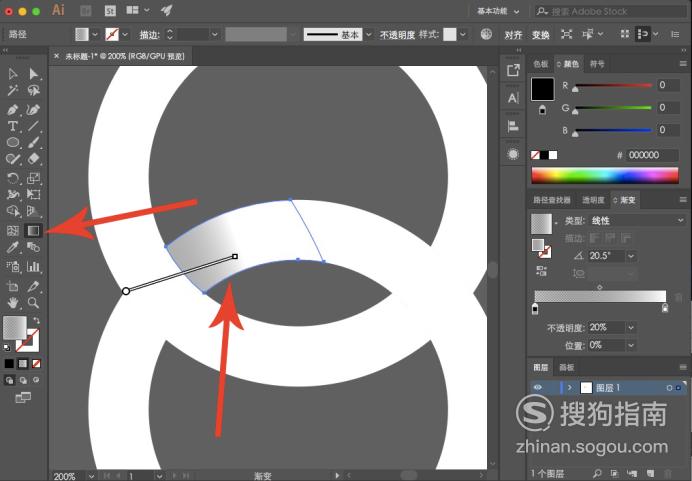This screenshot has height=481, width=692.
Task: Select the Shaper tool
Action: (13, 159)
